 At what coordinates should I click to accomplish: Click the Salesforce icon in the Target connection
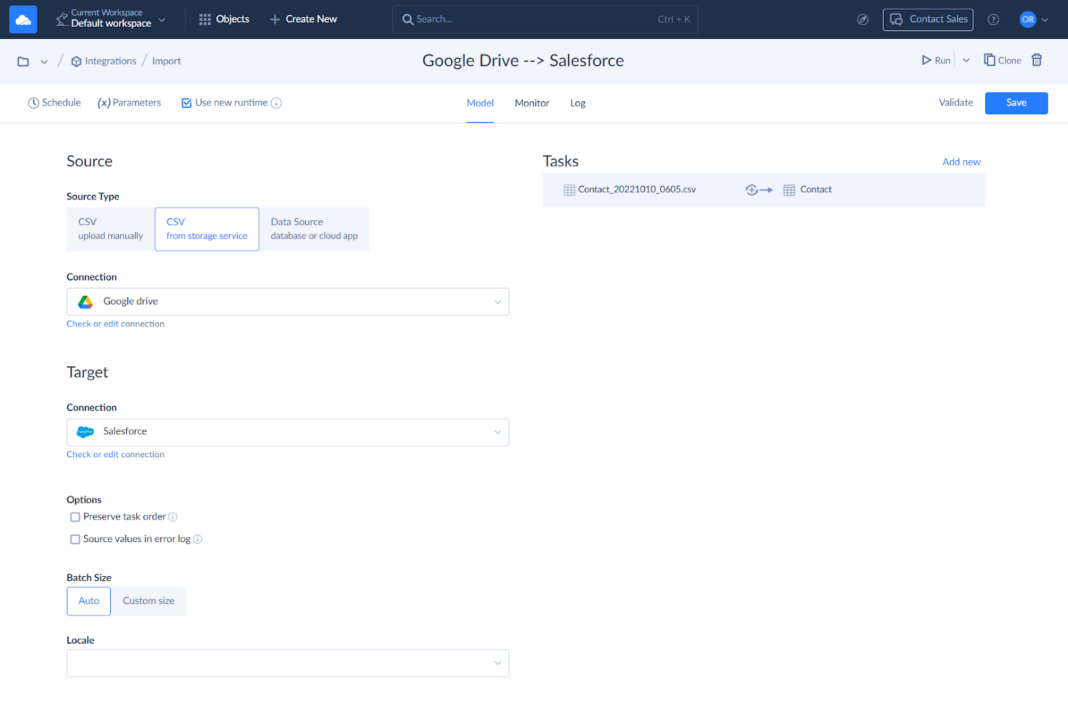point(85,432)
